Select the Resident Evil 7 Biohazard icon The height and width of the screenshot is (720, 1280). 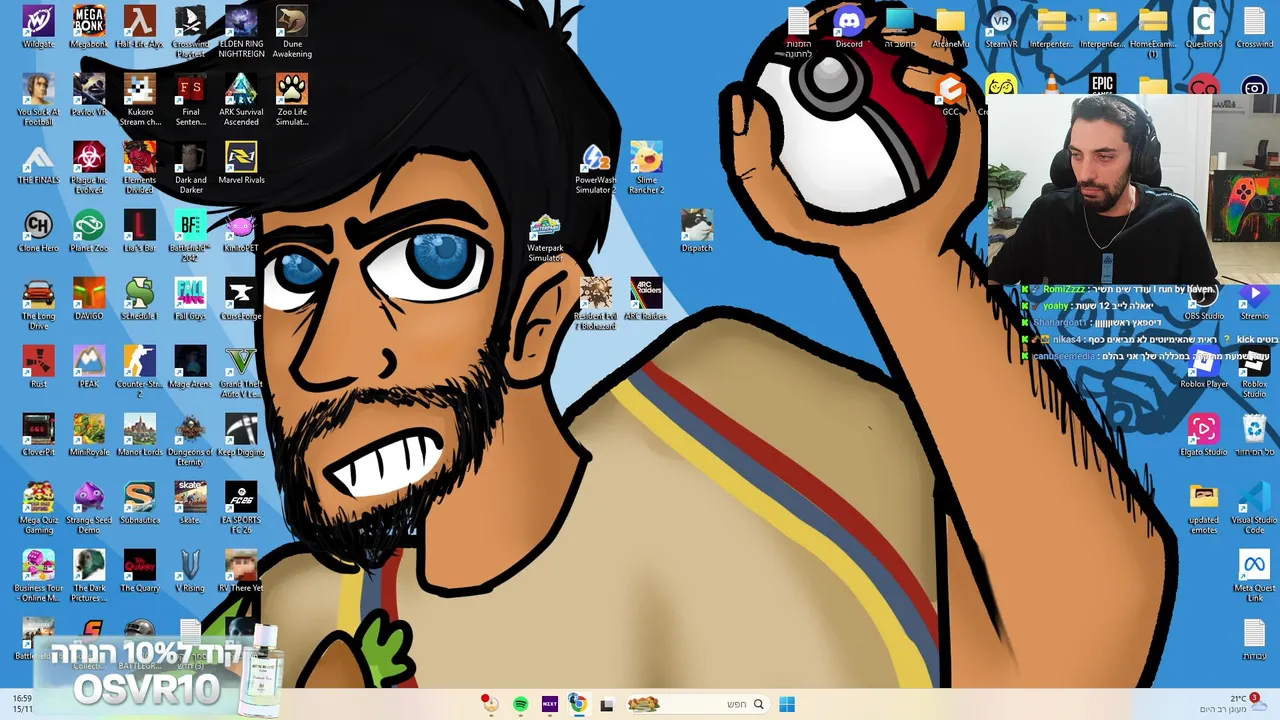(x=595, y=304)
